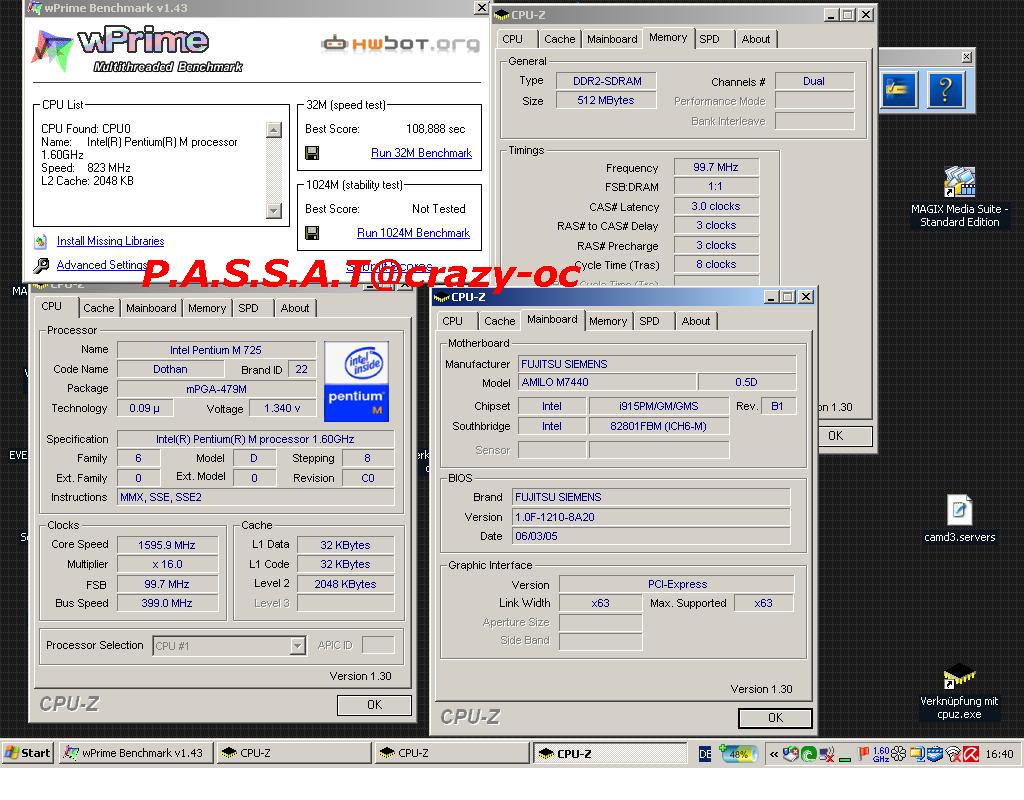Image resolution: width=1024 pixels, height=800 pixels.
Task: Expand hidden tray icons with the double-chevron
Action: [774, 754]
